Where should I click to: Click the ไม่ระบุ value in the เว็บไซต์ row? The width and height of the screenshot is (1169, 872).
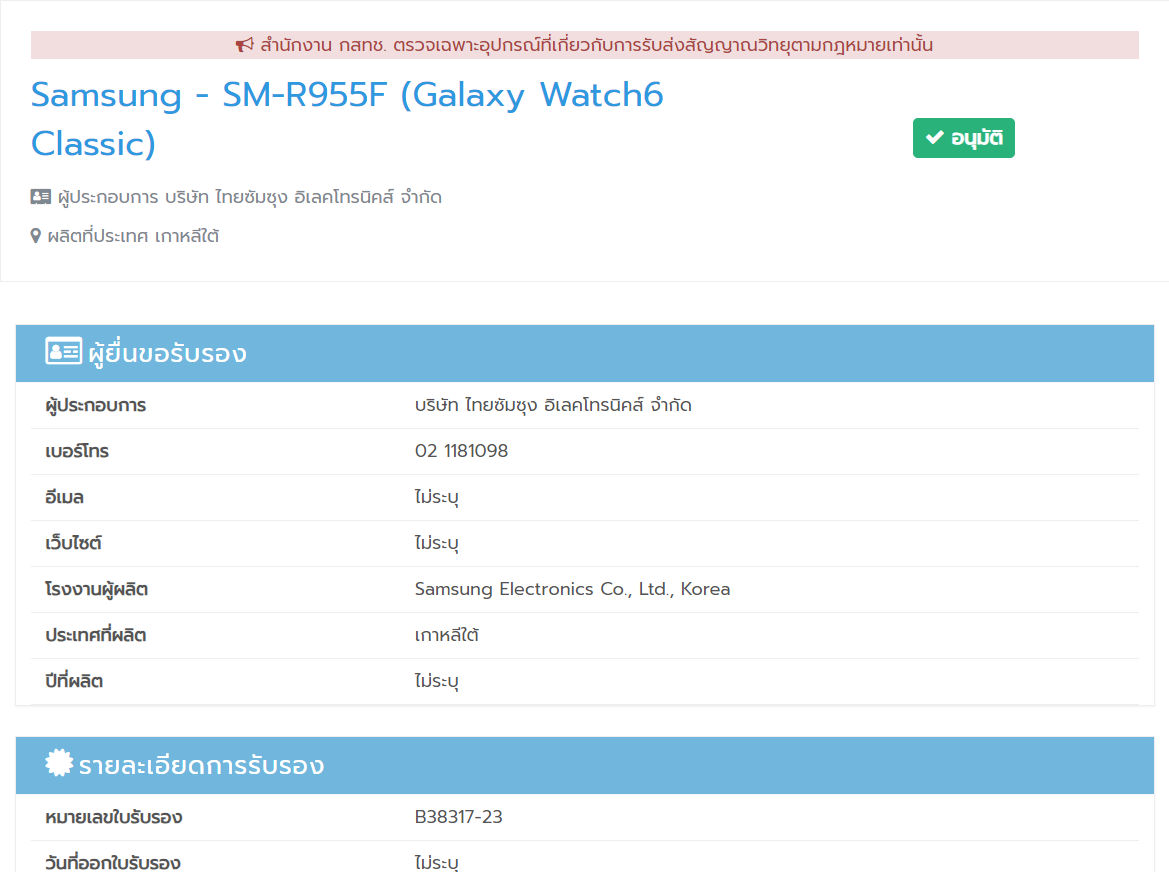coord(436,543)
